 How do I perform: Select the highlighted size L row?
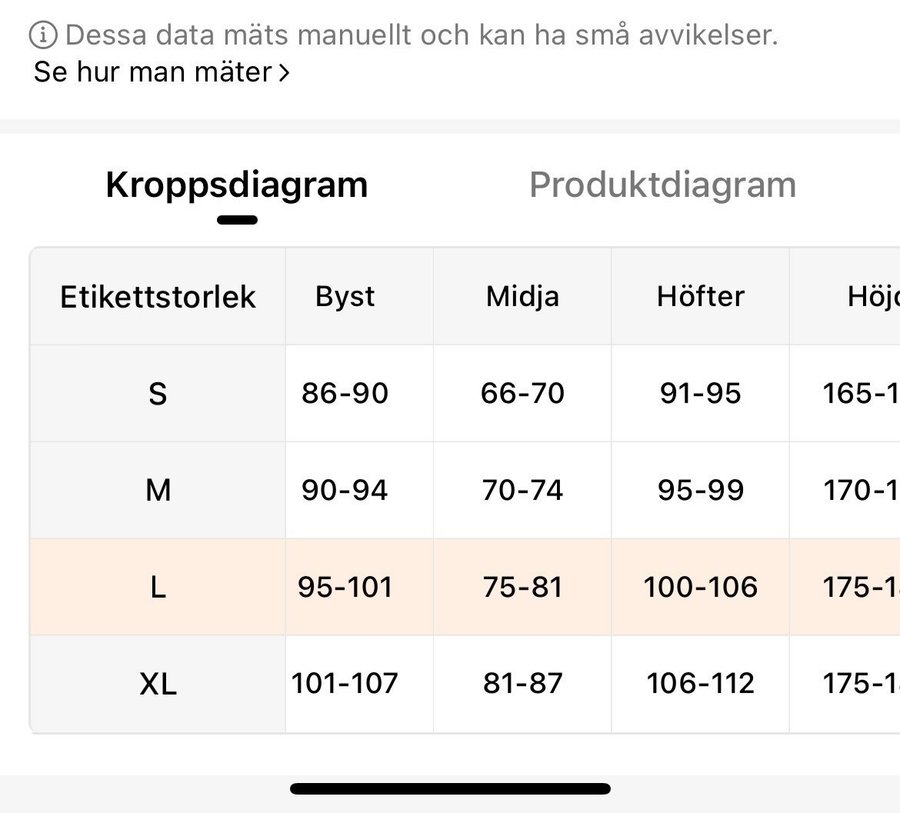pyautogui.click(x=158, y=587)
